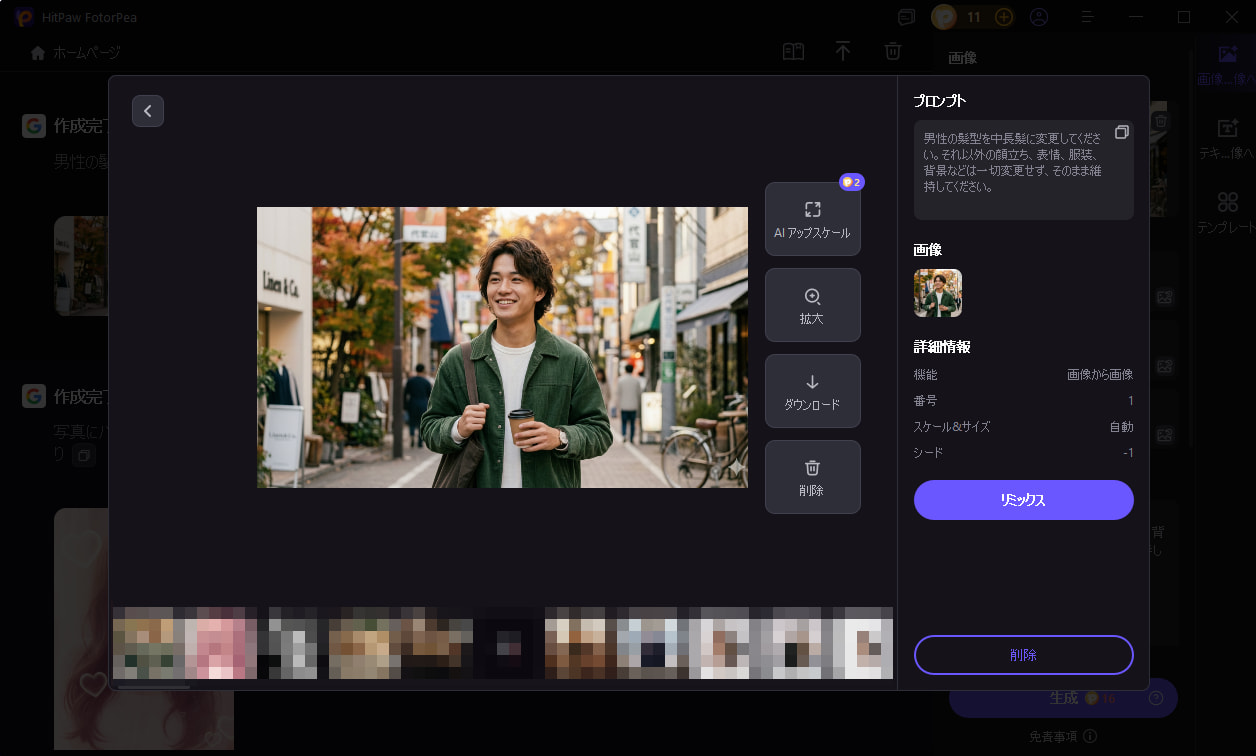Click the horizontal scrollbar under the thumbnail strip
The image size is (1256, 756).
point(153,686)
